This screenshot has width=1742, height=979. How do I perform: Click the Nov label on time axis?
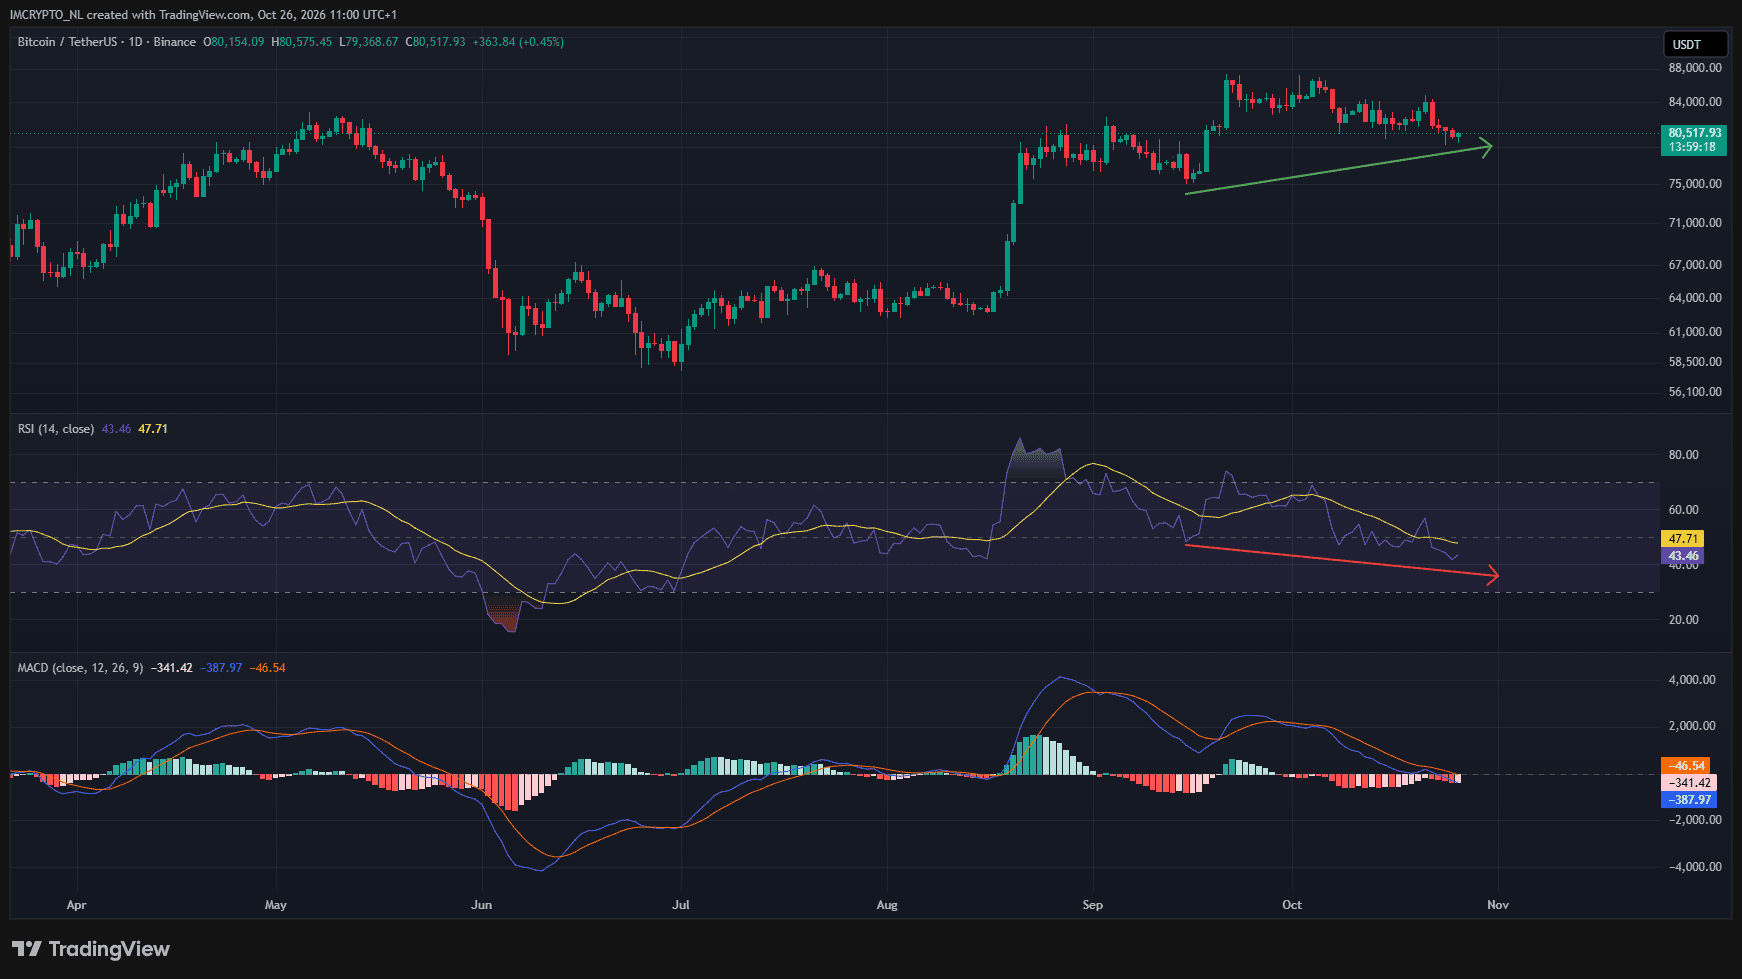tap(1498, 905)
